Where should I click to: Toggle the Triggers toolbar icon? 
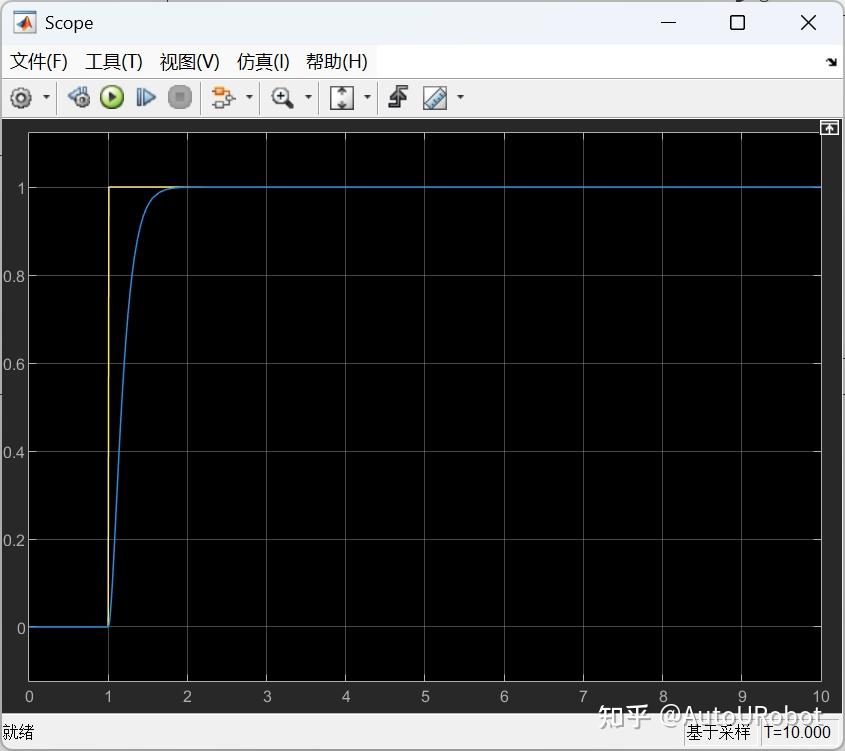pos(398,98)
